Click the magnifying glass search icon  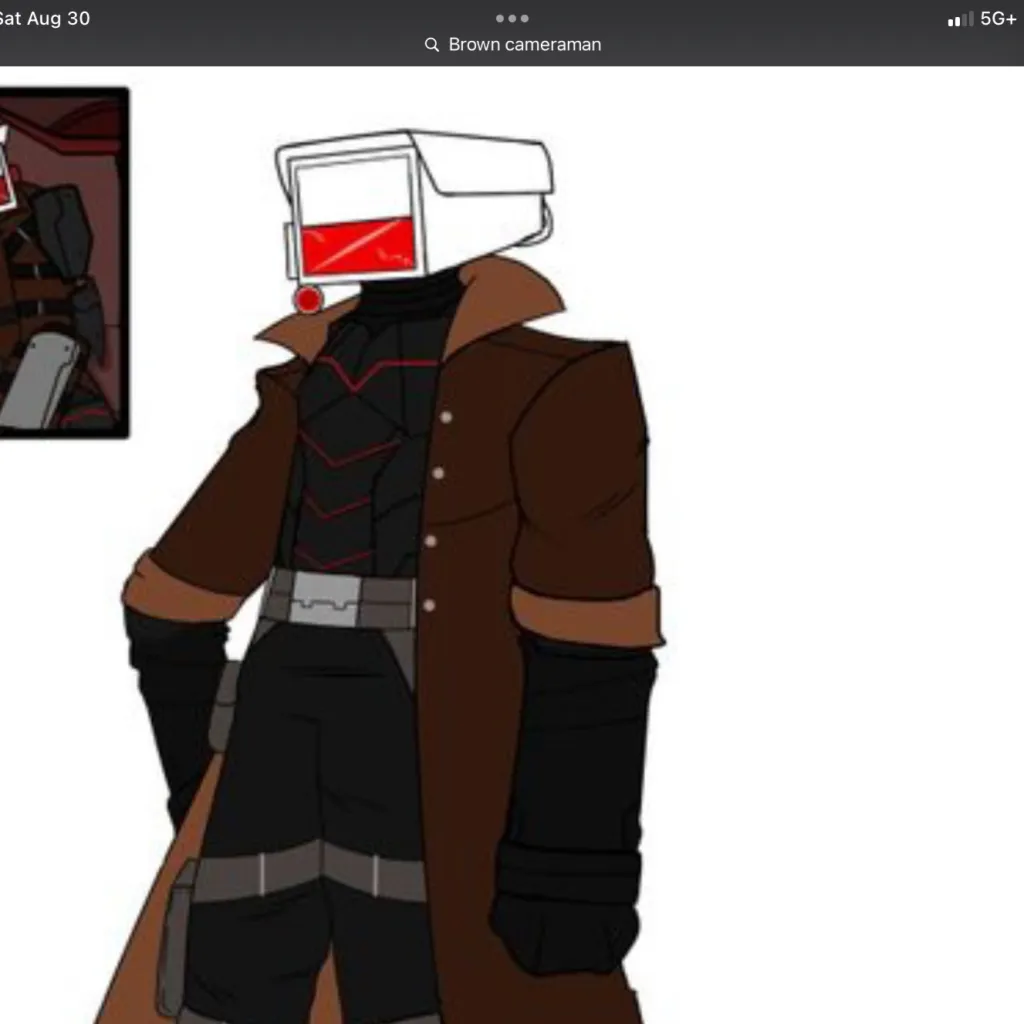point(432,45)
